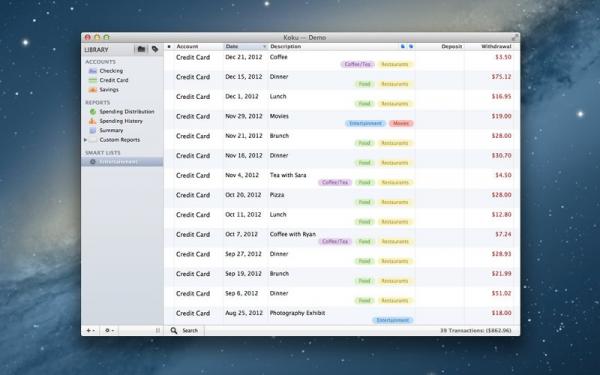
Task: Open Spending Distribution report
Action: [x=127, y=112]
